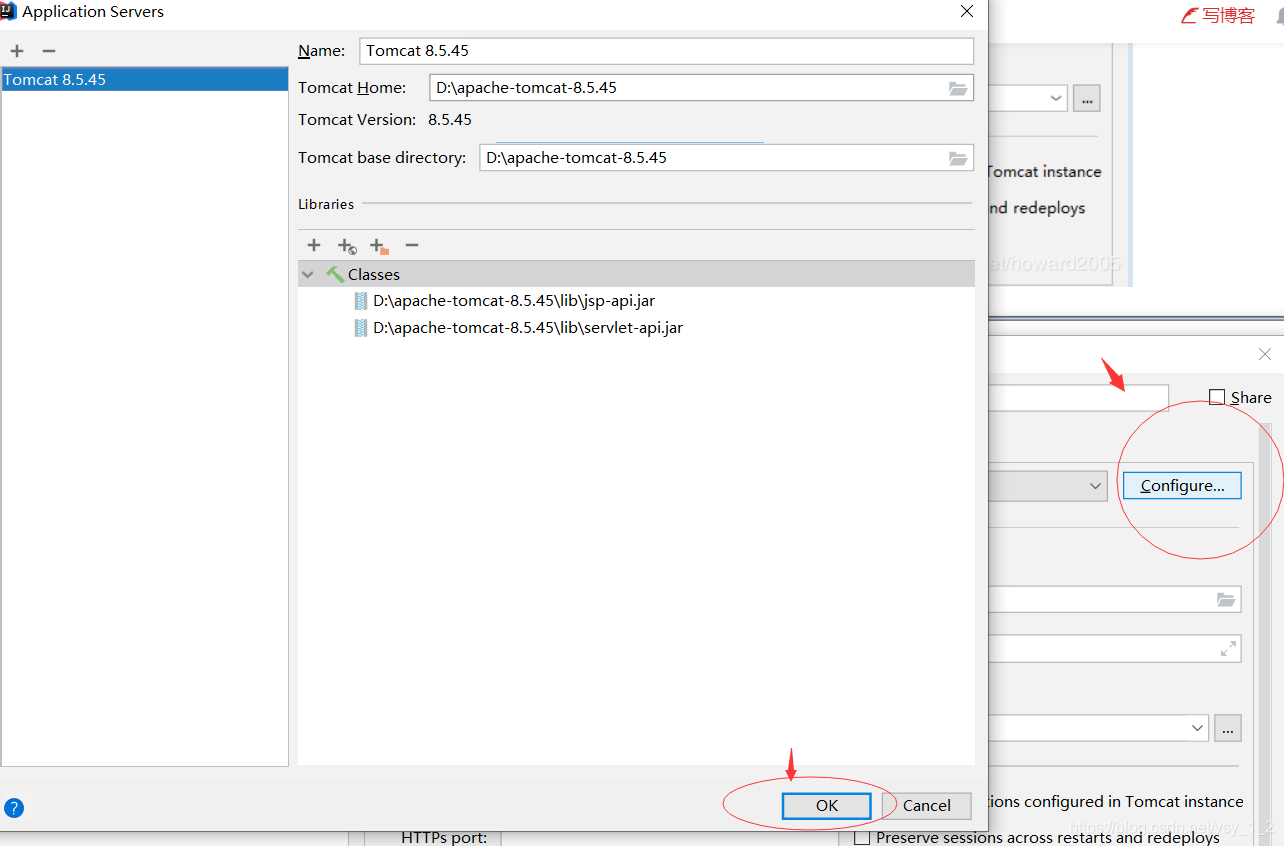The height and width of the screenshot is (846, 1284).
Task: Toggle the Share checkbox in the background window
Action: [x=1217, y=397]
